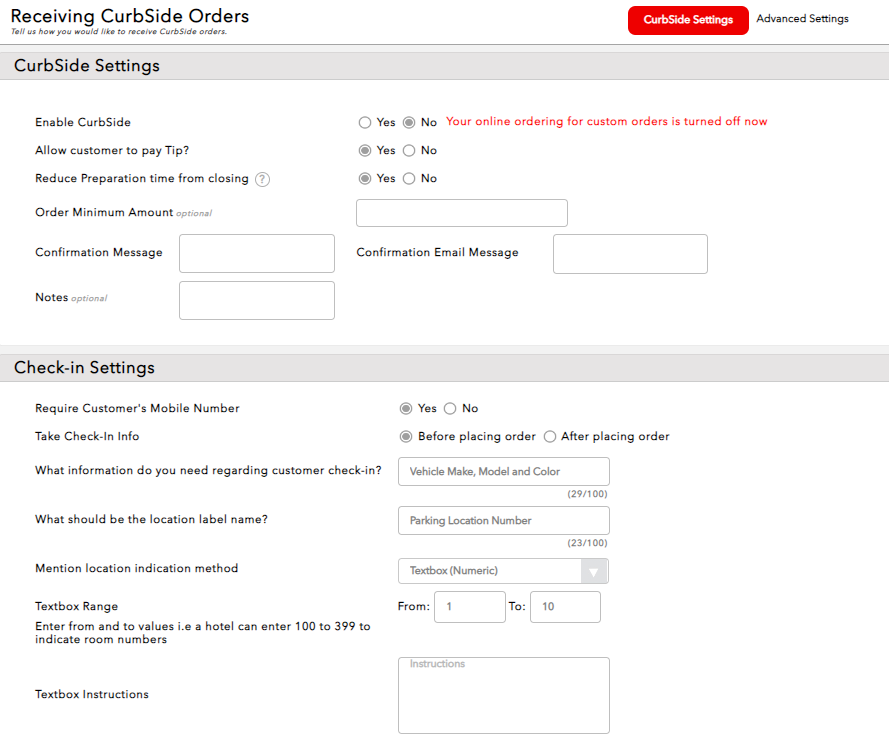The image size is (889, 746).
Task: Click the Textbox (Numeric) dropdown arrow
Action: 594,571
